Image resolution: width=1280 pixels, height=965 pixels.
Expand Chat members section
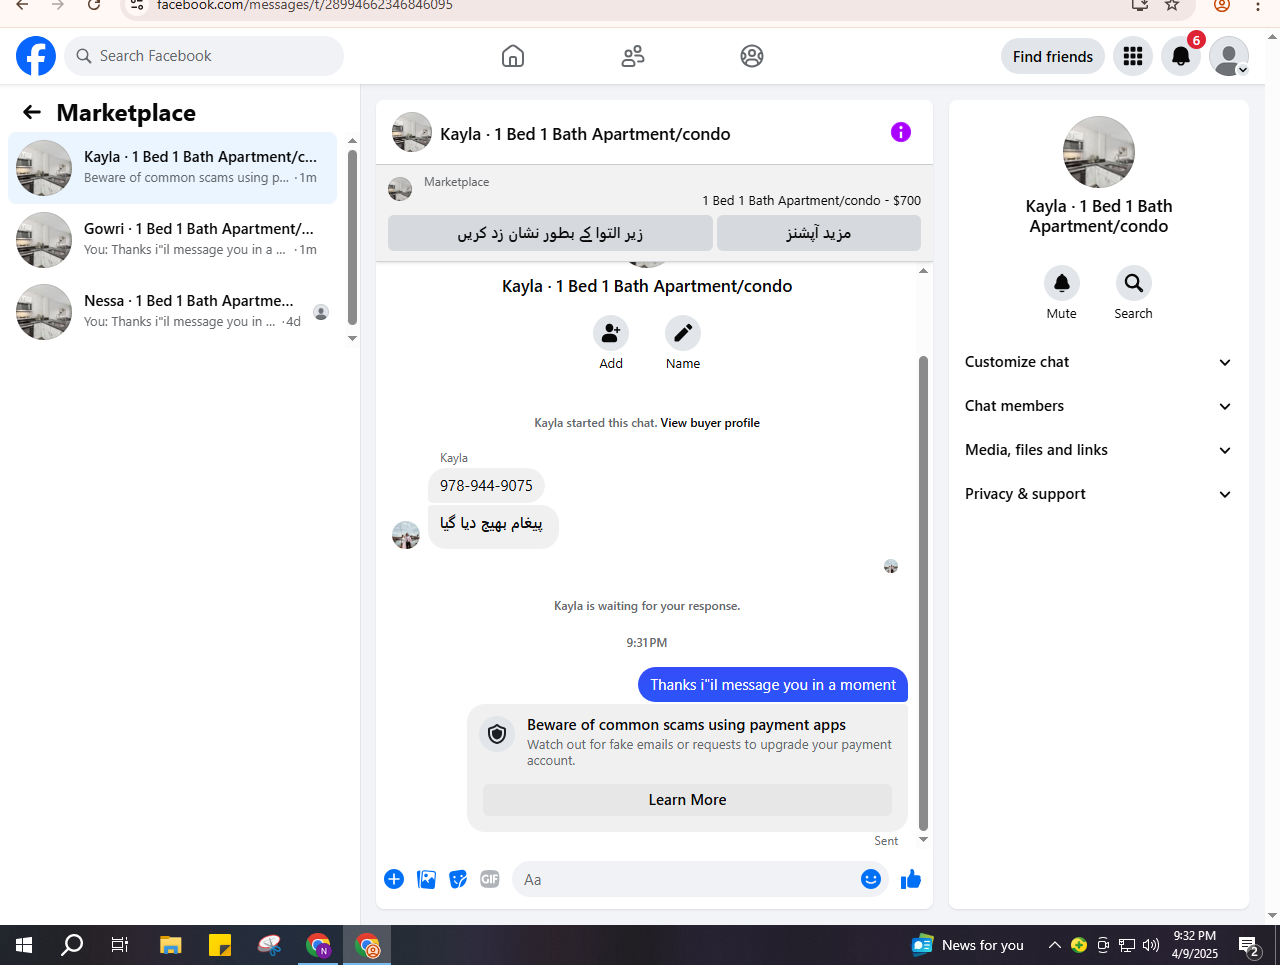coord(1099,406)
